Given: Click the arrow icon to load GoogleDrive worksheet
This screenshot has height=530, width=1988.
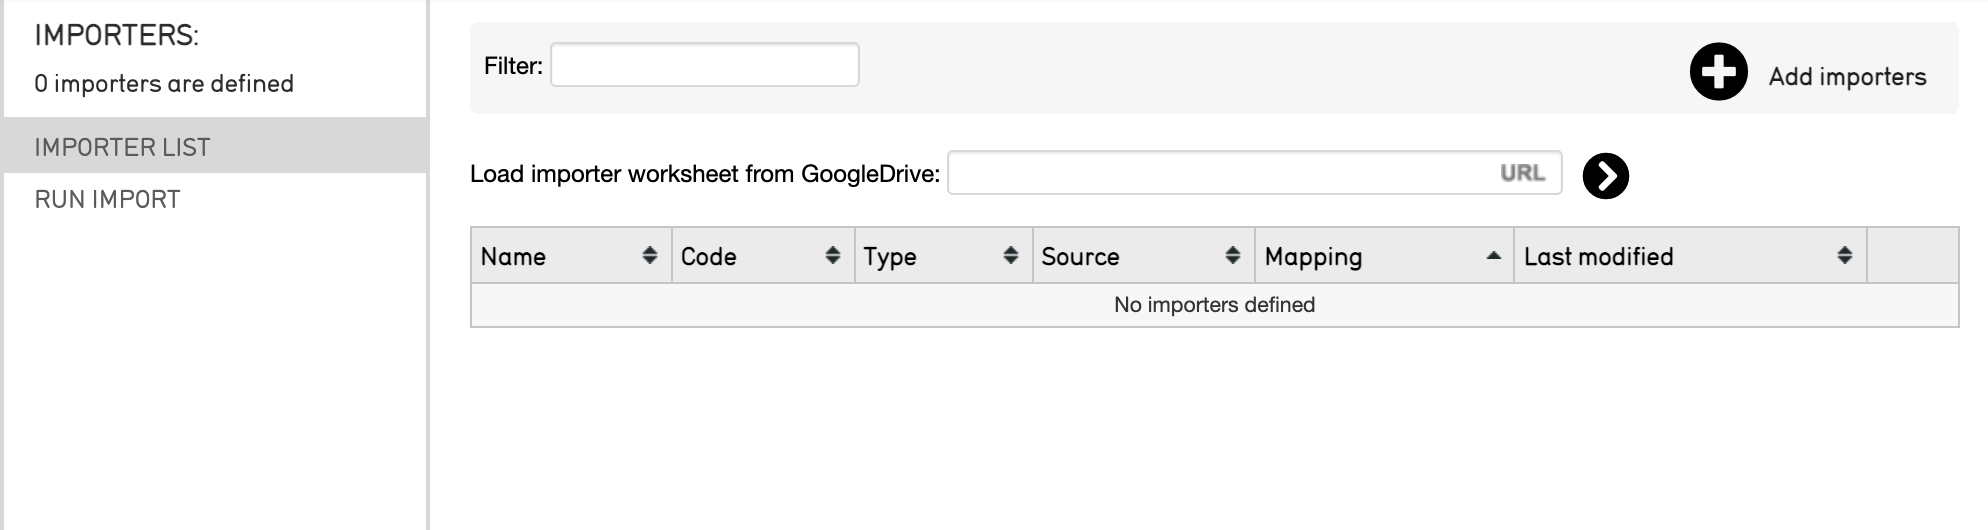Looking at the screenshot, I should point(1605,176).
